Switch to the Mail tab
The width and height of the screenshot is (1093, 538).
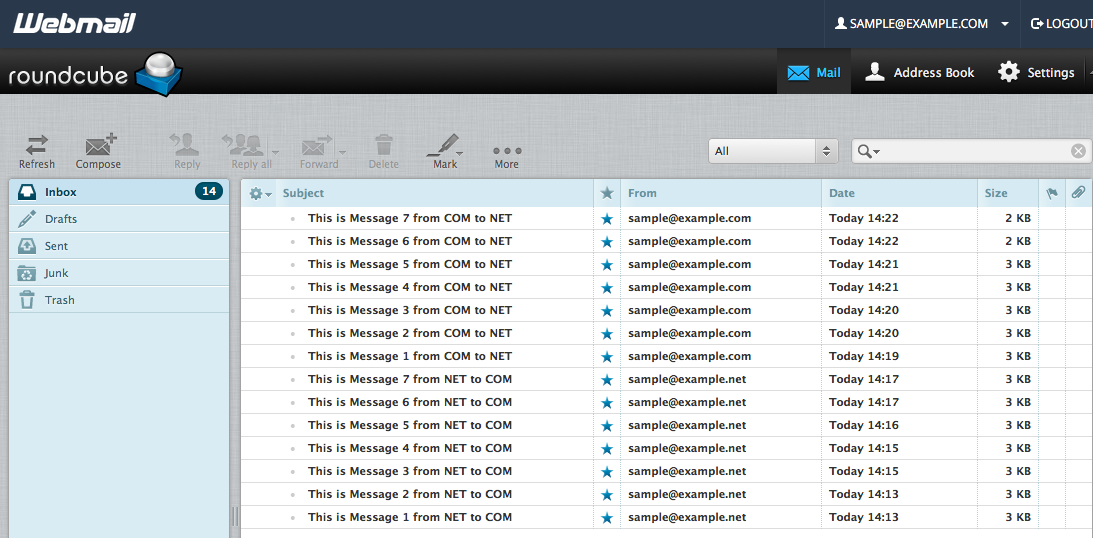(x=814, y=72)
